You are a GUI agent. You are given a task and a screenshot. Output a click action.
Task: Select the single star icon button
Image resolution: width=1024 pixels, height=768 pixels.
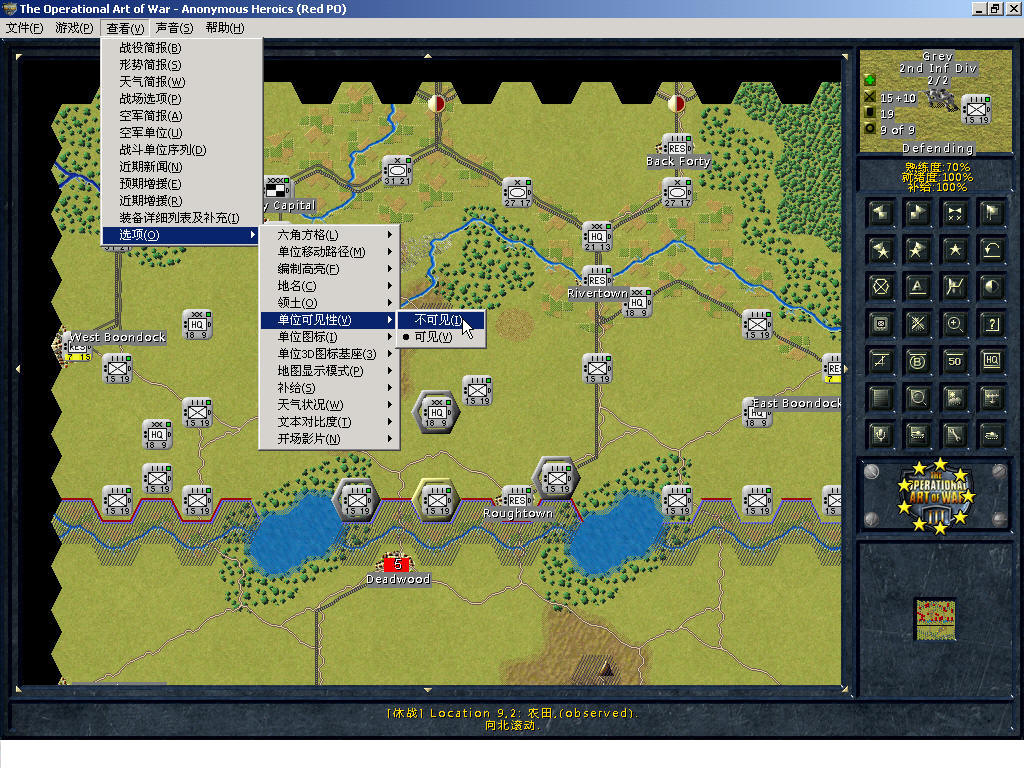(x=955, y=249)
